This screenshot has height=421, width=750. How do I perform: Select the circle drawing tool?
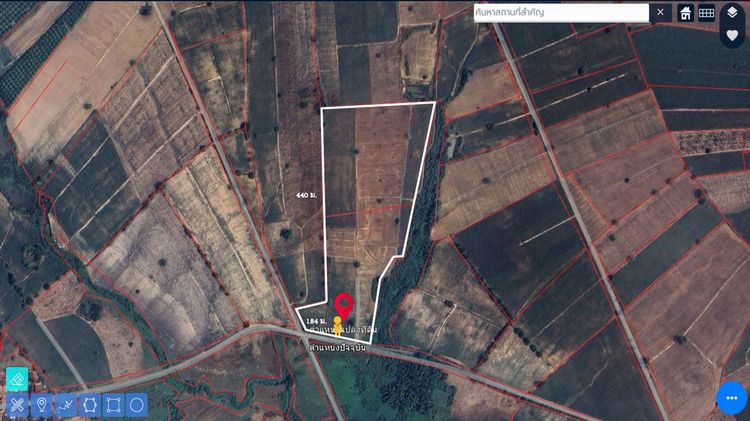coord(136,405)
